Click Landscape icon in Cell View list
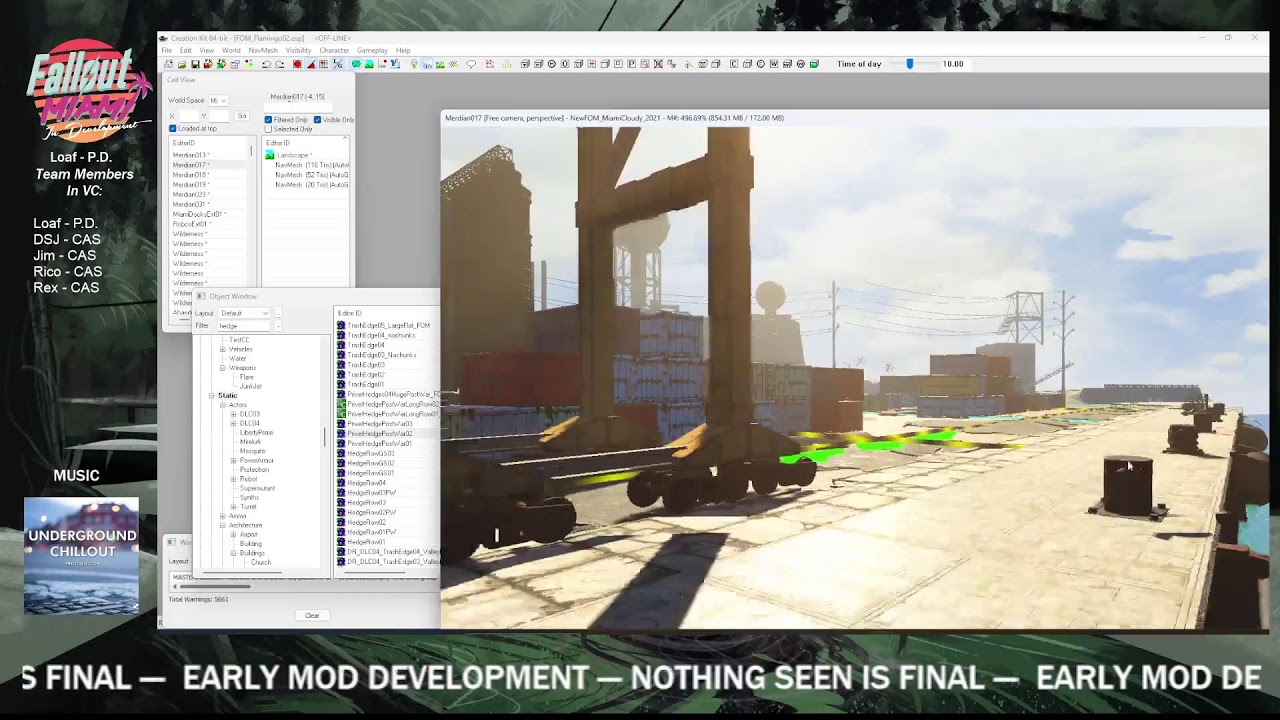Viewport: 1280px width, 720px height. [x=270, y=155]
